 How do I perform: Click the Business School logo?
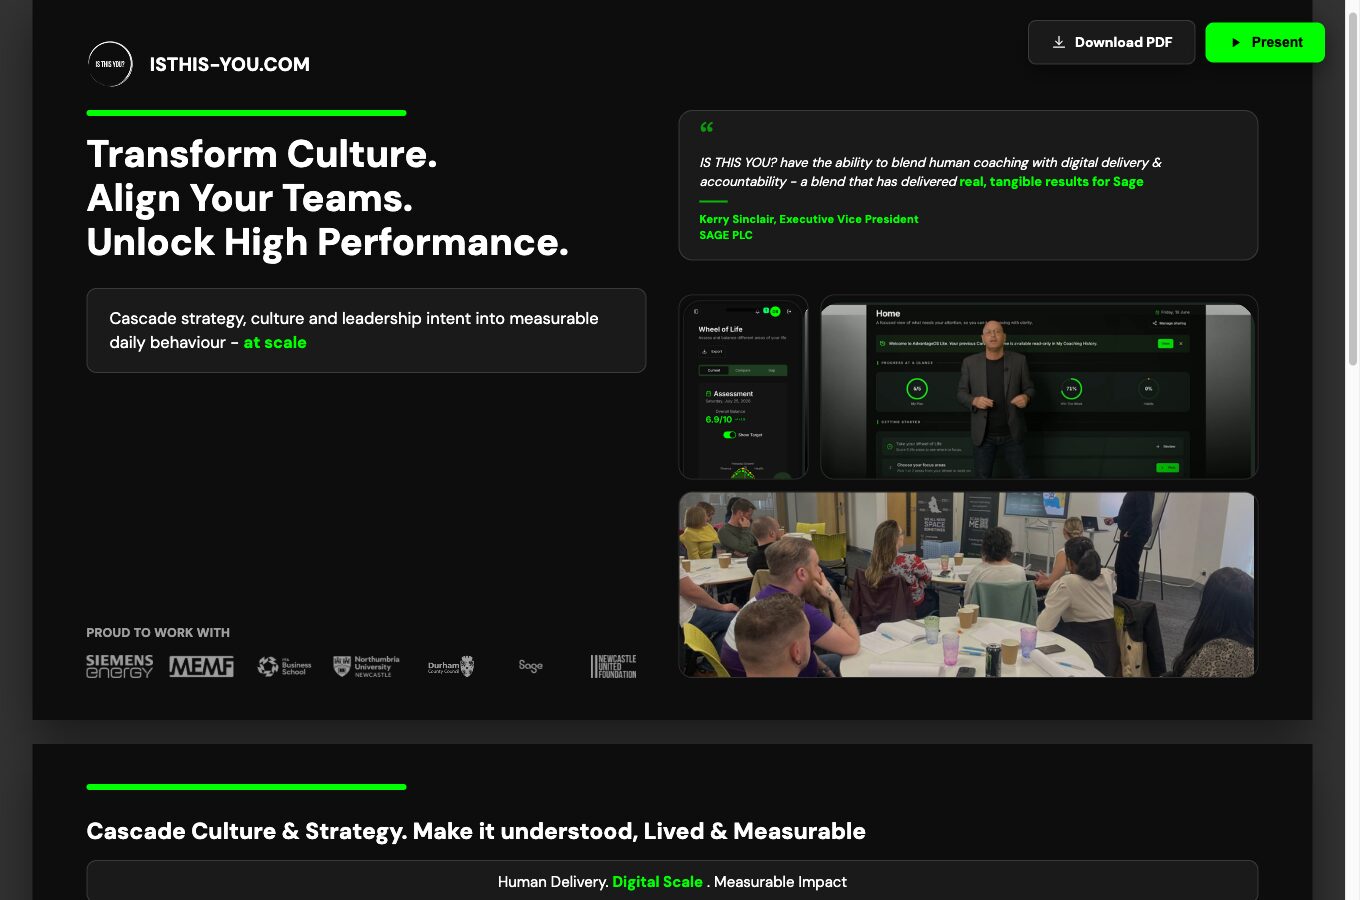pyautogui.click(x=284, y=666)
